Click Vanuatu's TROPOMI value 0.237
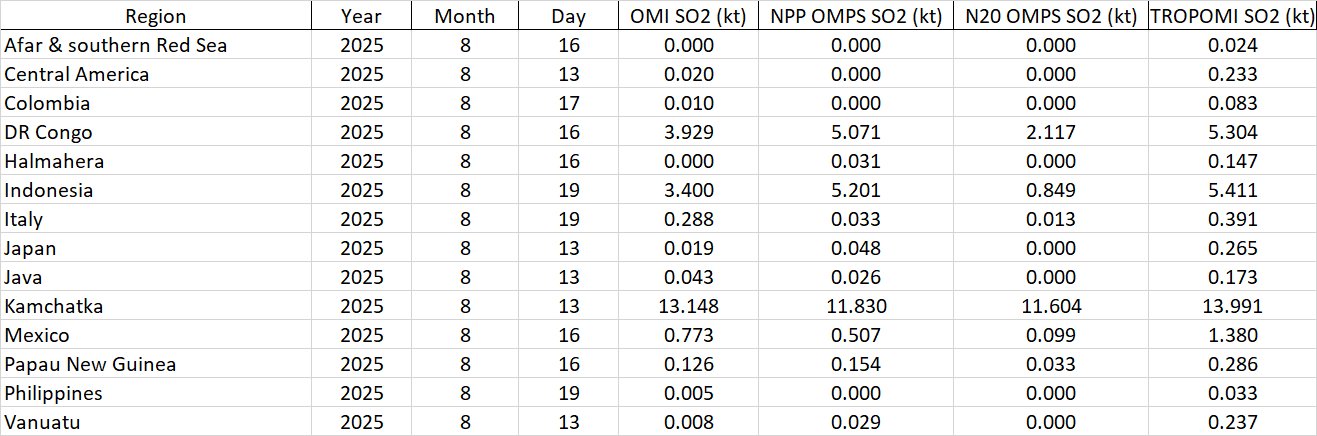The image size is (1317, 436). 1232,422
